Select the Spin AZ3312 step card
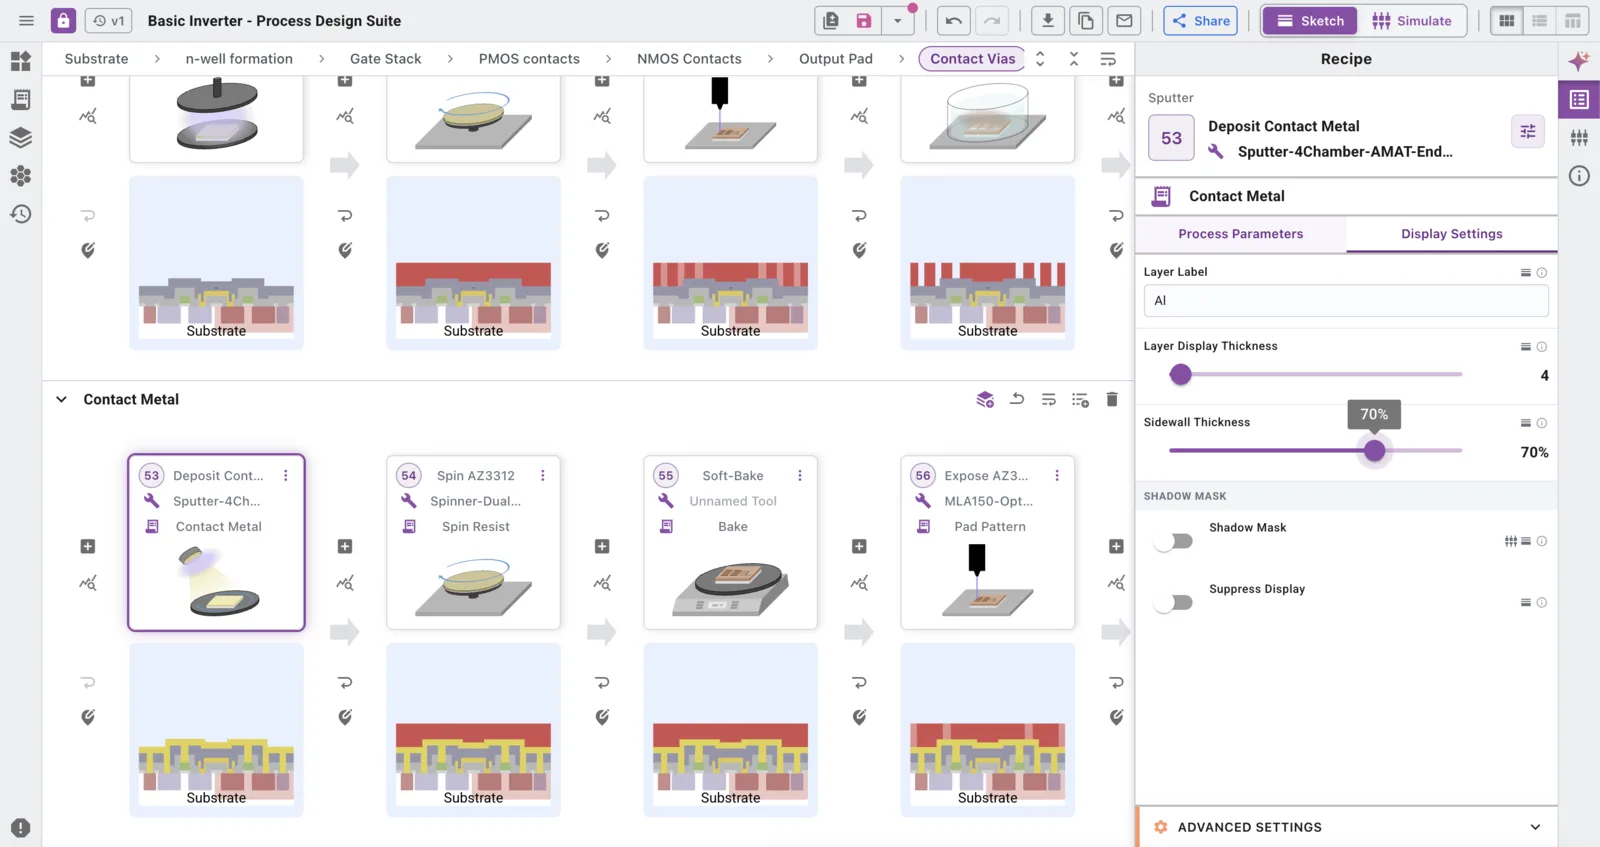1600x847 pixels. [x=474, y=543]
